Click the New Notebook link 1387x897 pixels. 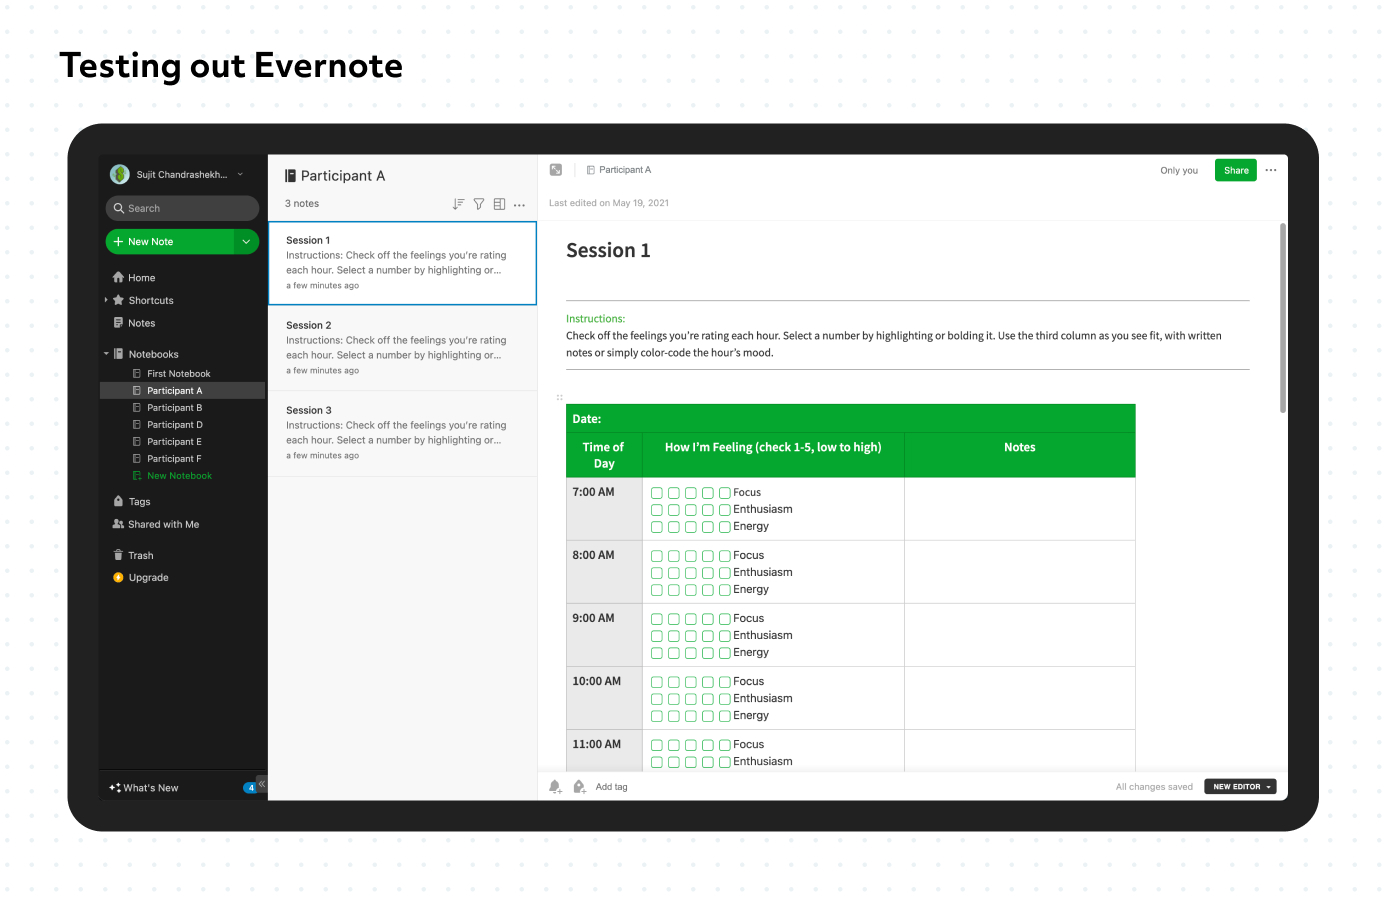(x=179, y=476)
